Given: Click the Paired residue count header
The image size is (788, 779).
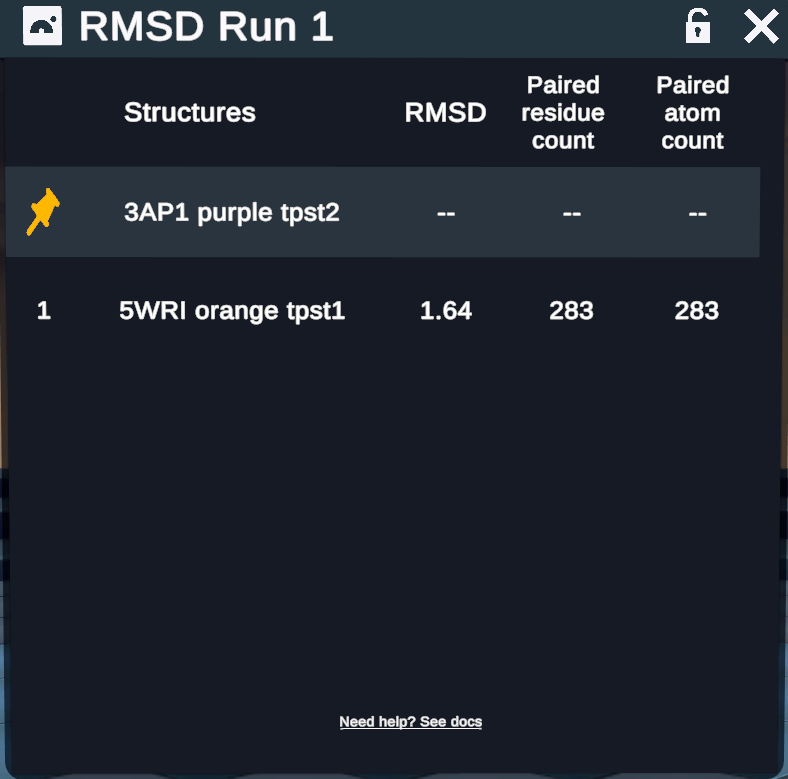Looking at the screenshot, I should point(563,113).
